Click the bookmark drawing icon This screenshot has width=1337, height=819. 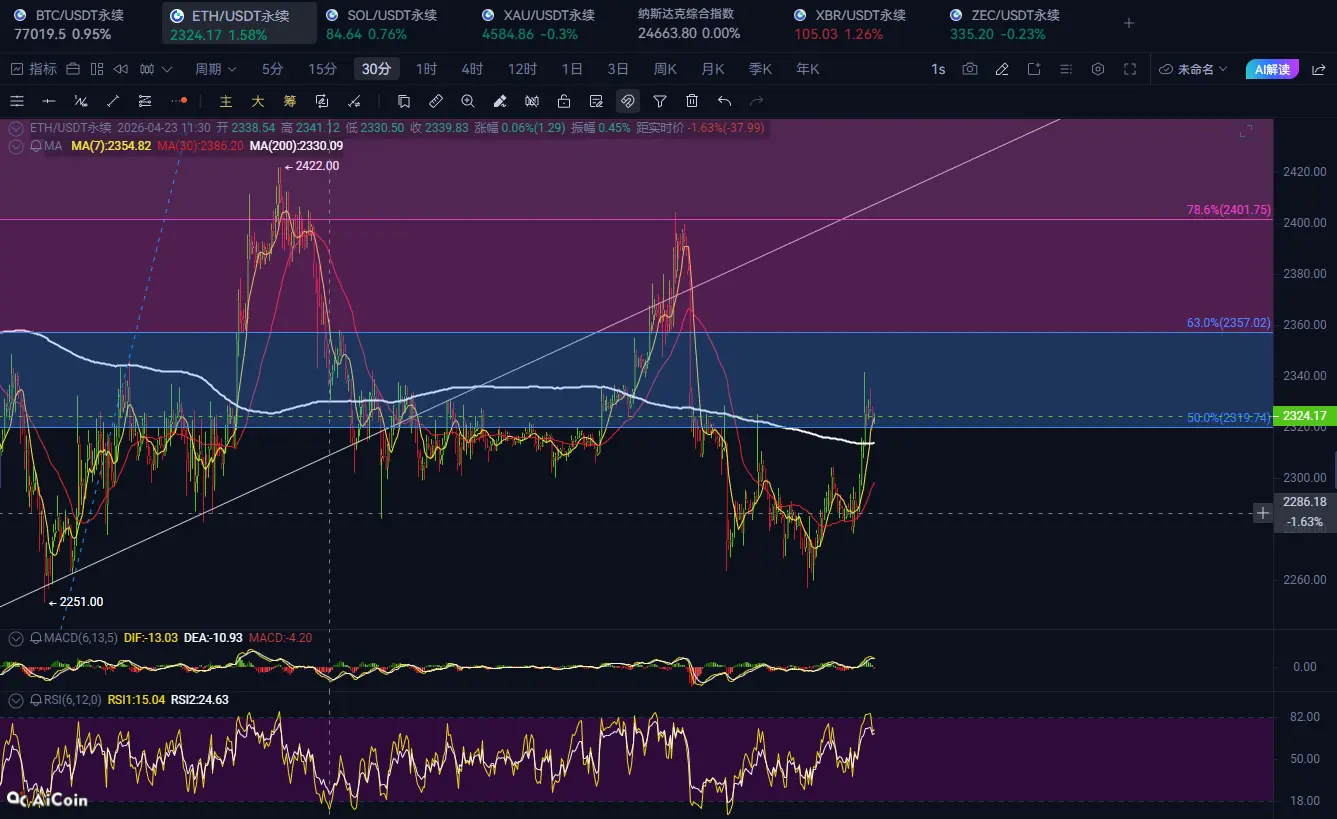coord(404,101)
